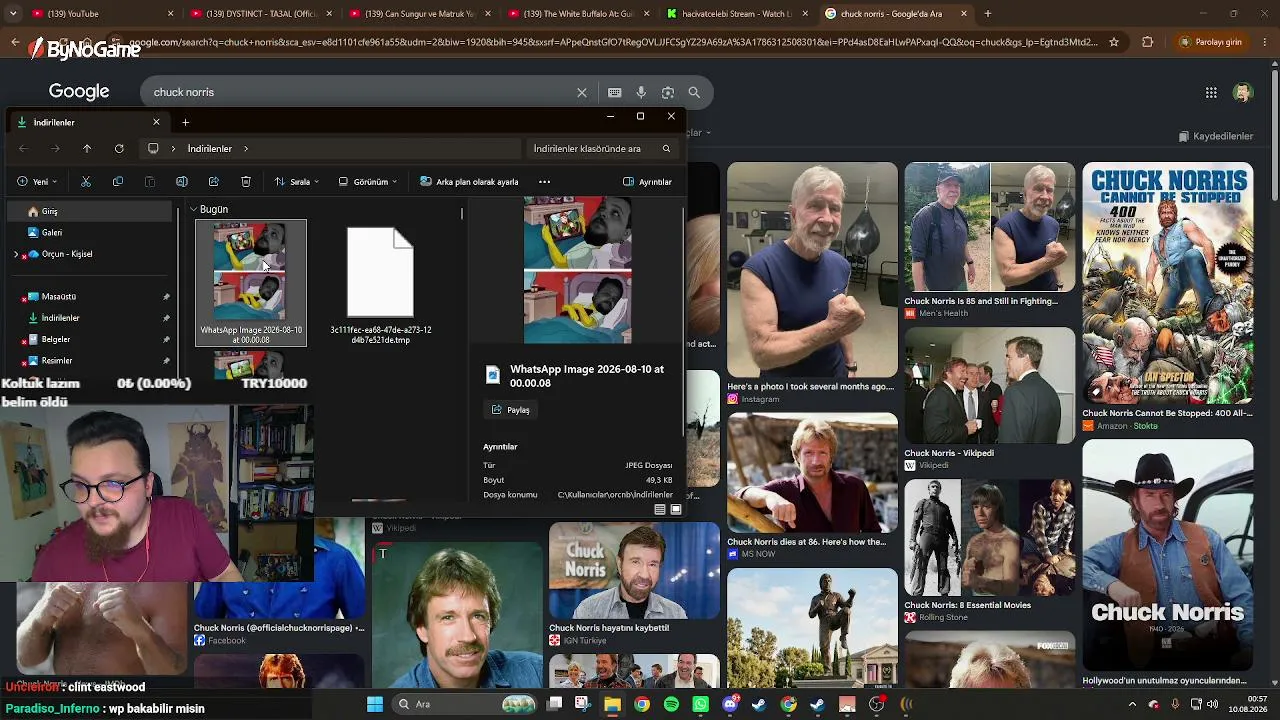Cut the selected file in Explorer toolbar
The image size is (1280, 720).
[86, 182]
